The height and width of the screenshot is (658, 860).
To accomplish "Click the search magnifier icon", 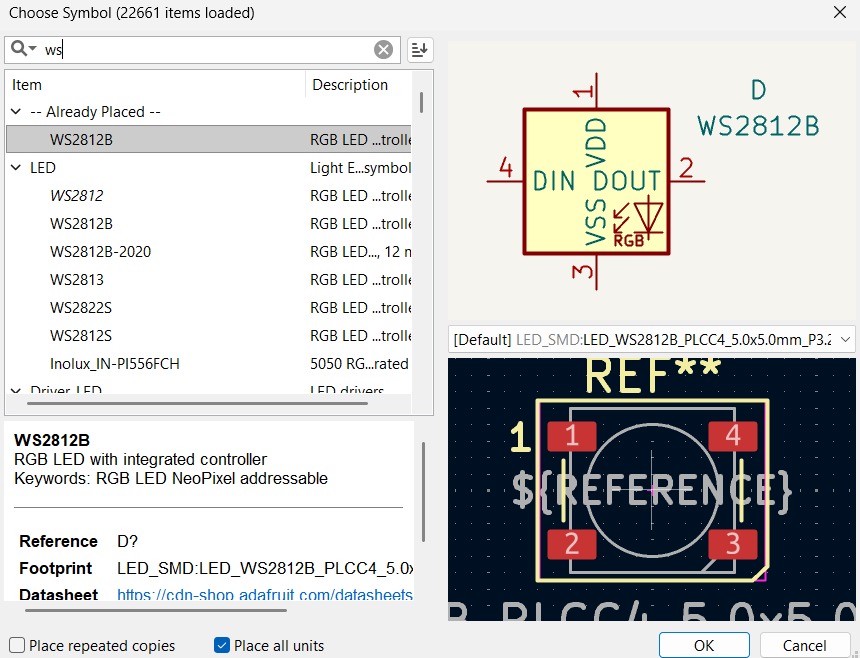I will pos(19,49).
